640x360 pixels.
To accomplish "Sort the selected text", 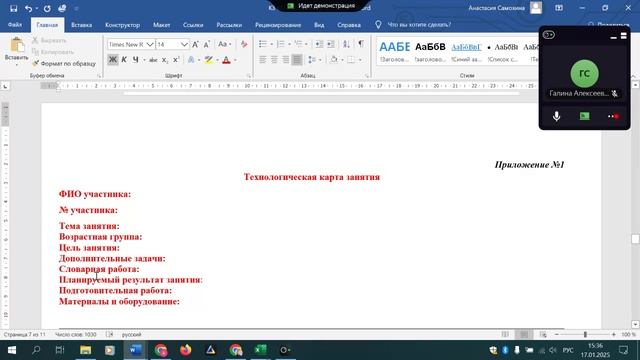I will coord(346,44).
